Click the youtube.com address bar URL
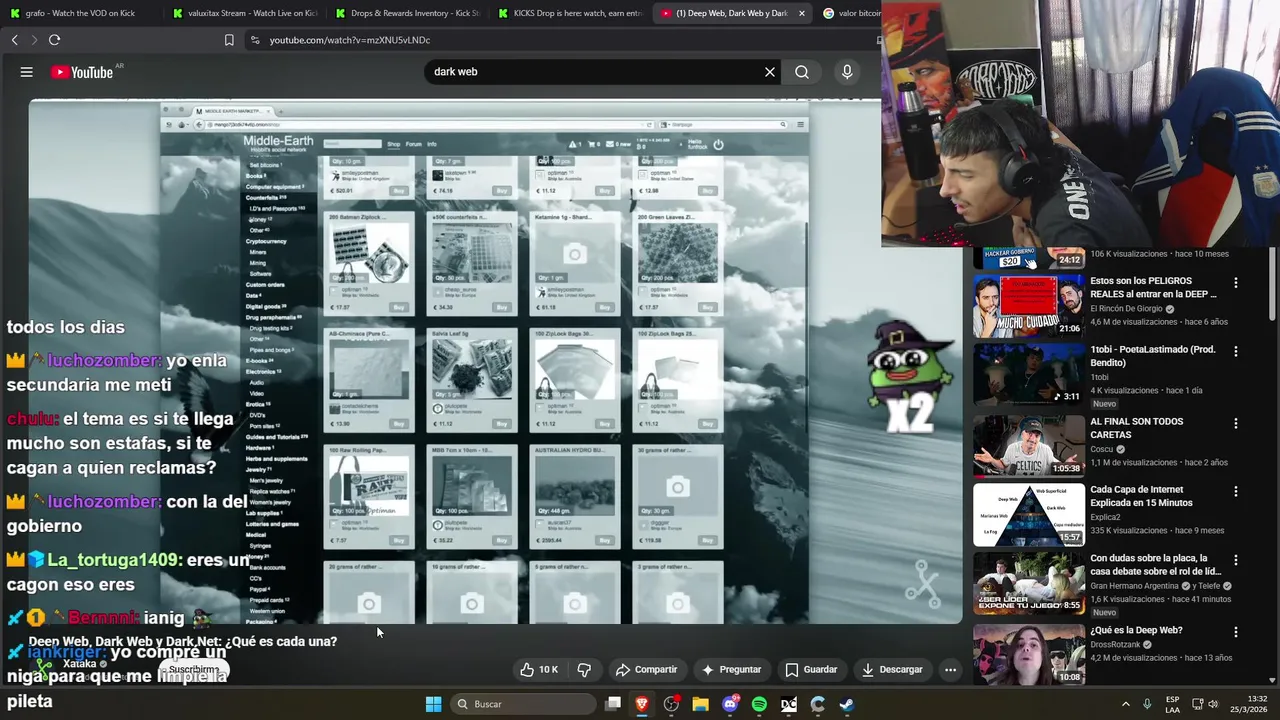Viewport: 1280px width, 720px height. click(350, 40)
